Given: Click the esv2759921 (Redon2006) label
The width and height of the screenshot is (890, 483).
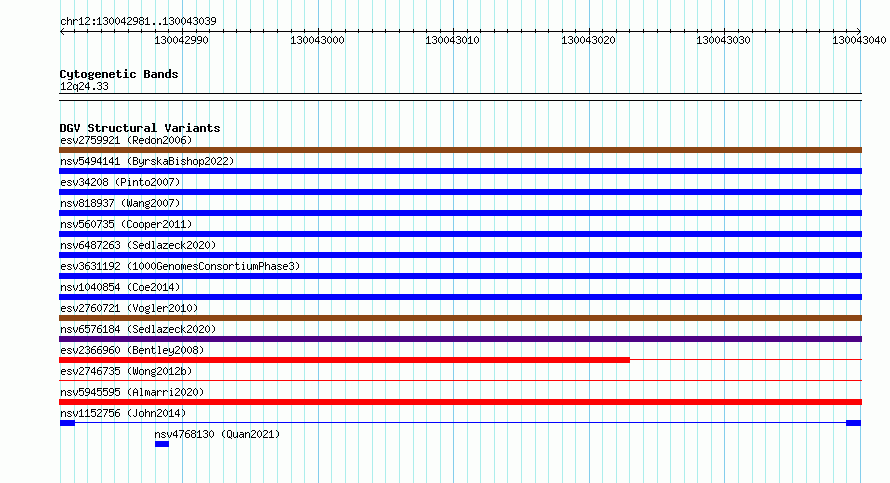Looking at the screenshot, I should (x=126, y=140).
